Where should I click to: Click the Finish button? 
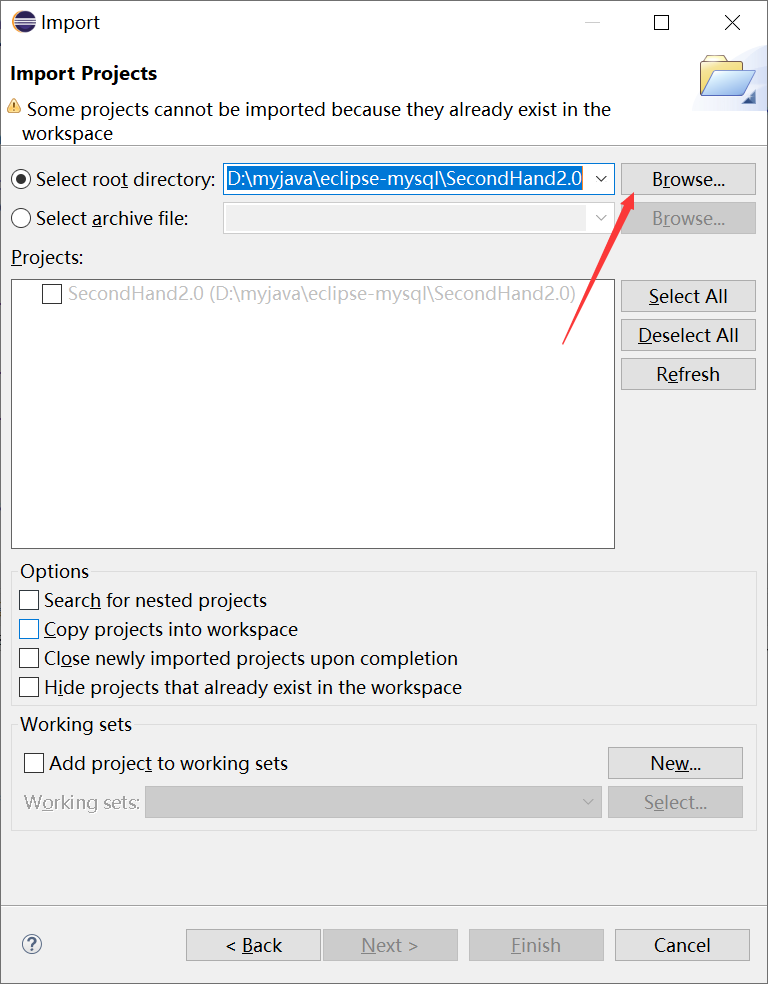coord(536,945)
